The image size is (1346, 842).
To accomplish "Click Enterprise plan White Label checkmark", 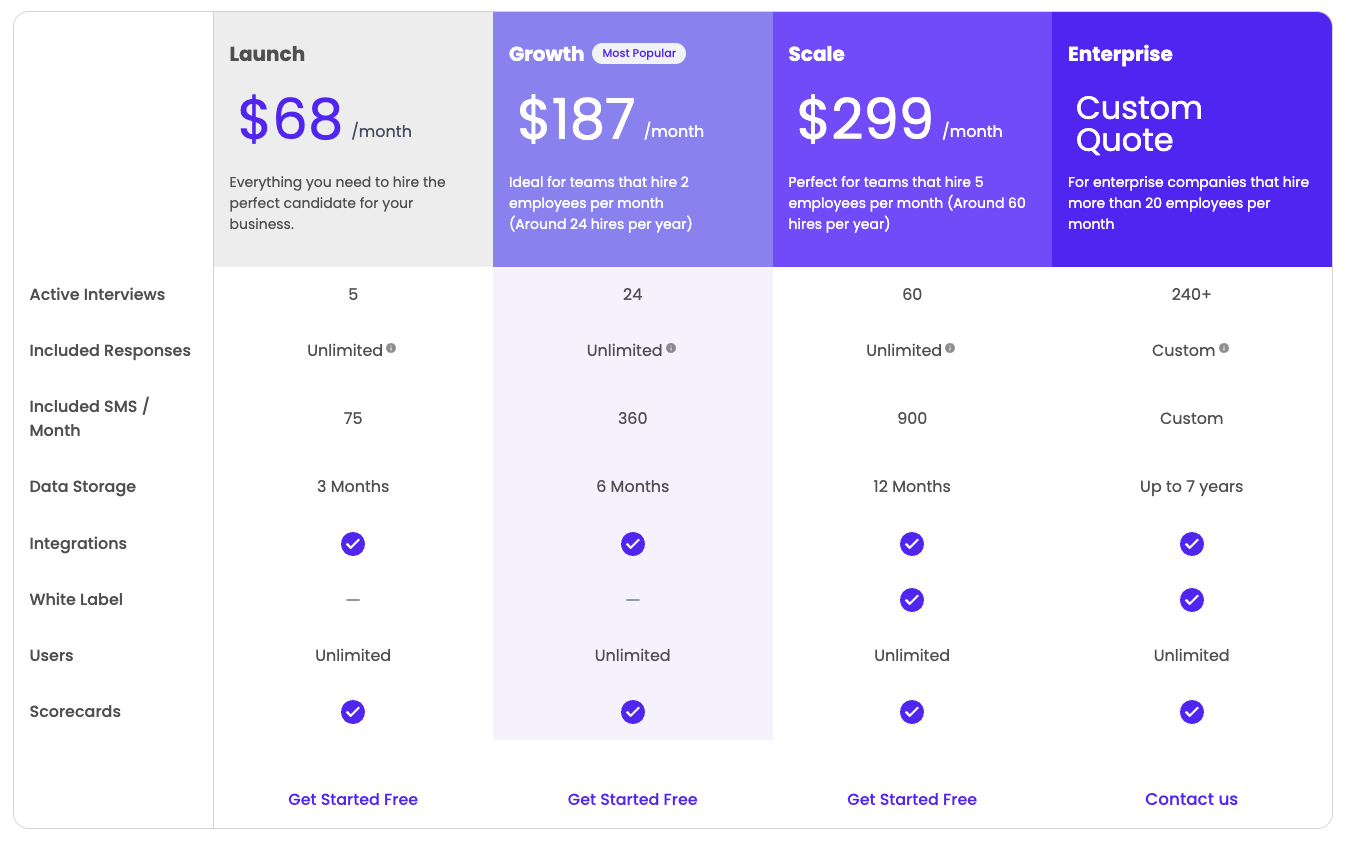I will pyautogui.click(x=1192, y=600).
